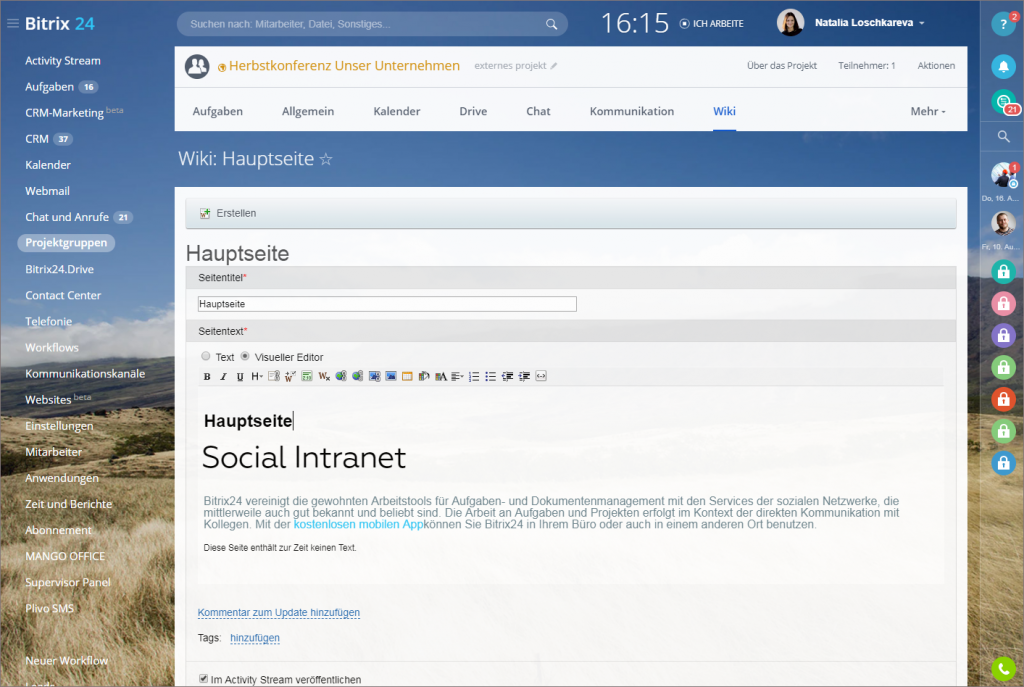The image size is (1024, 687).
Task: Open the red lock chat icon
Action: coord(1003,399)
